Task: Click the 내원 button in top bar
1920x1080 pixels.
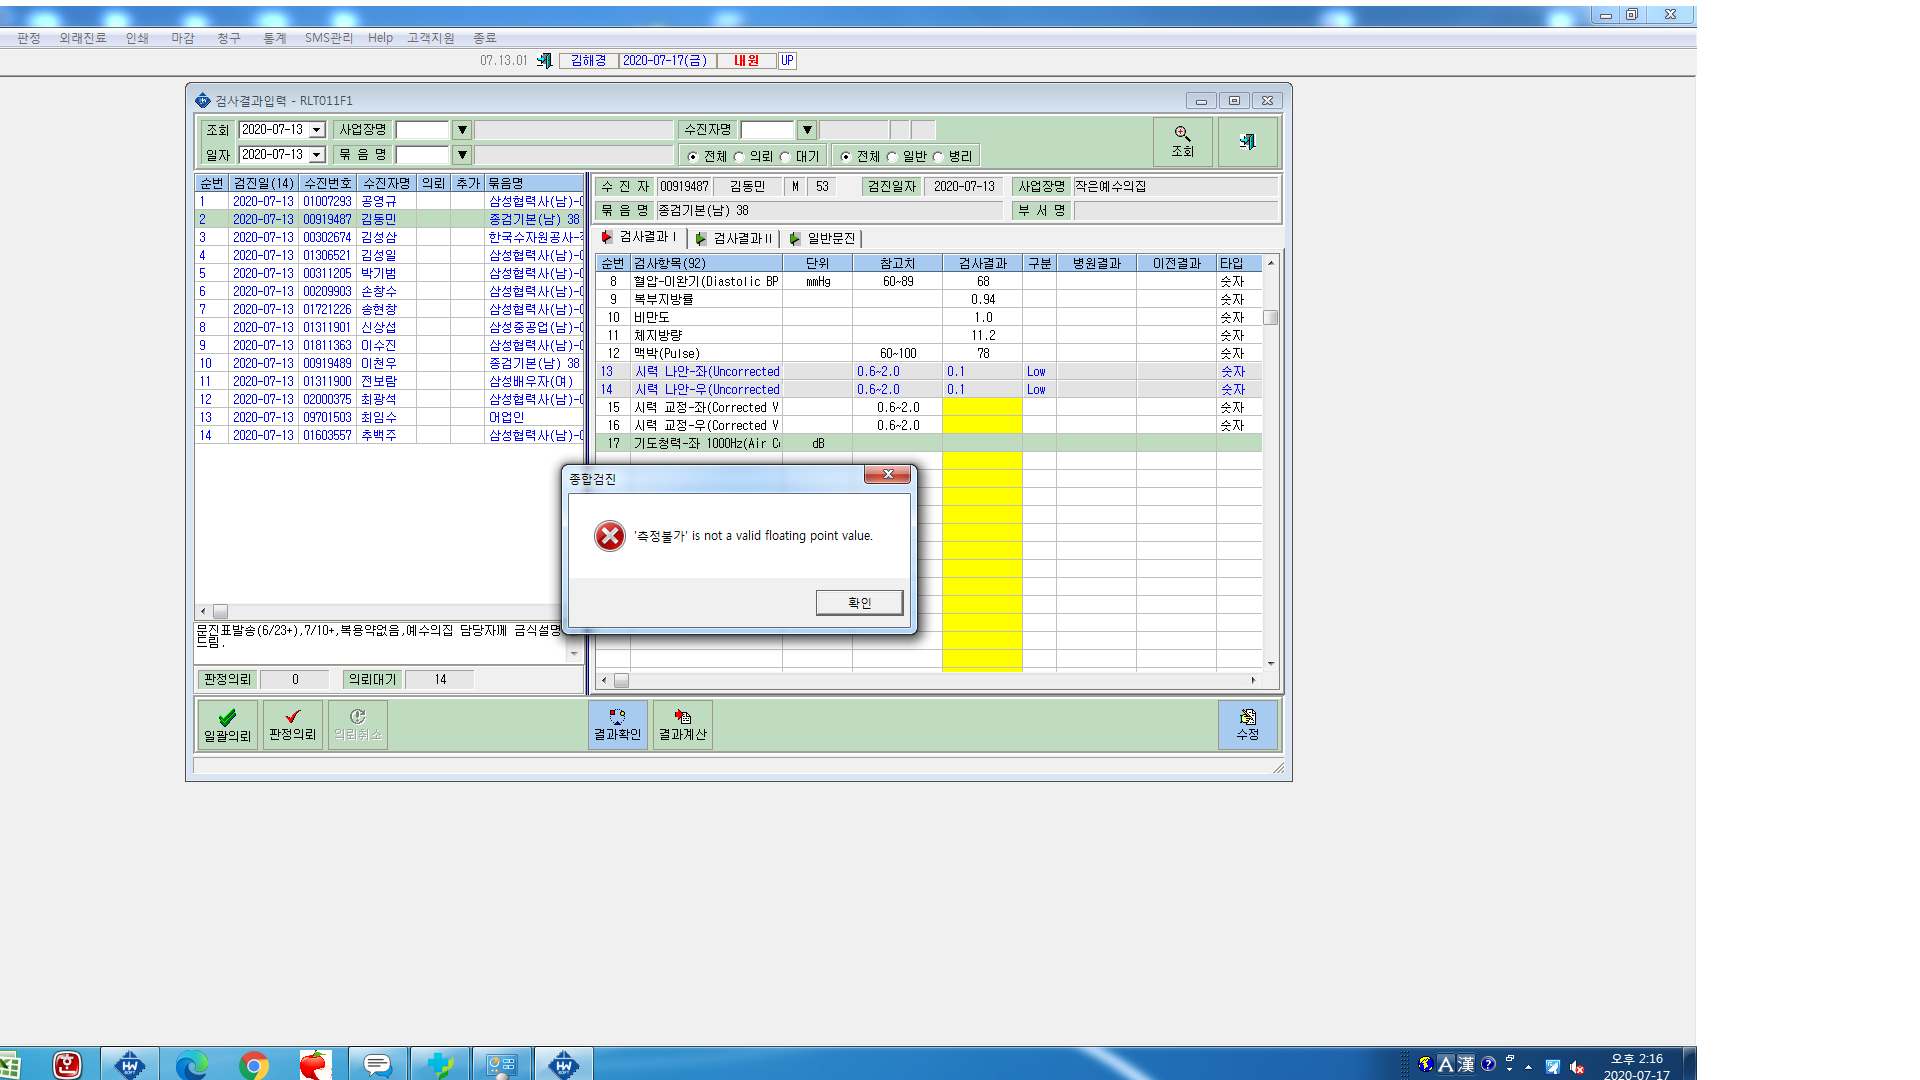Action: click(746, 61)
